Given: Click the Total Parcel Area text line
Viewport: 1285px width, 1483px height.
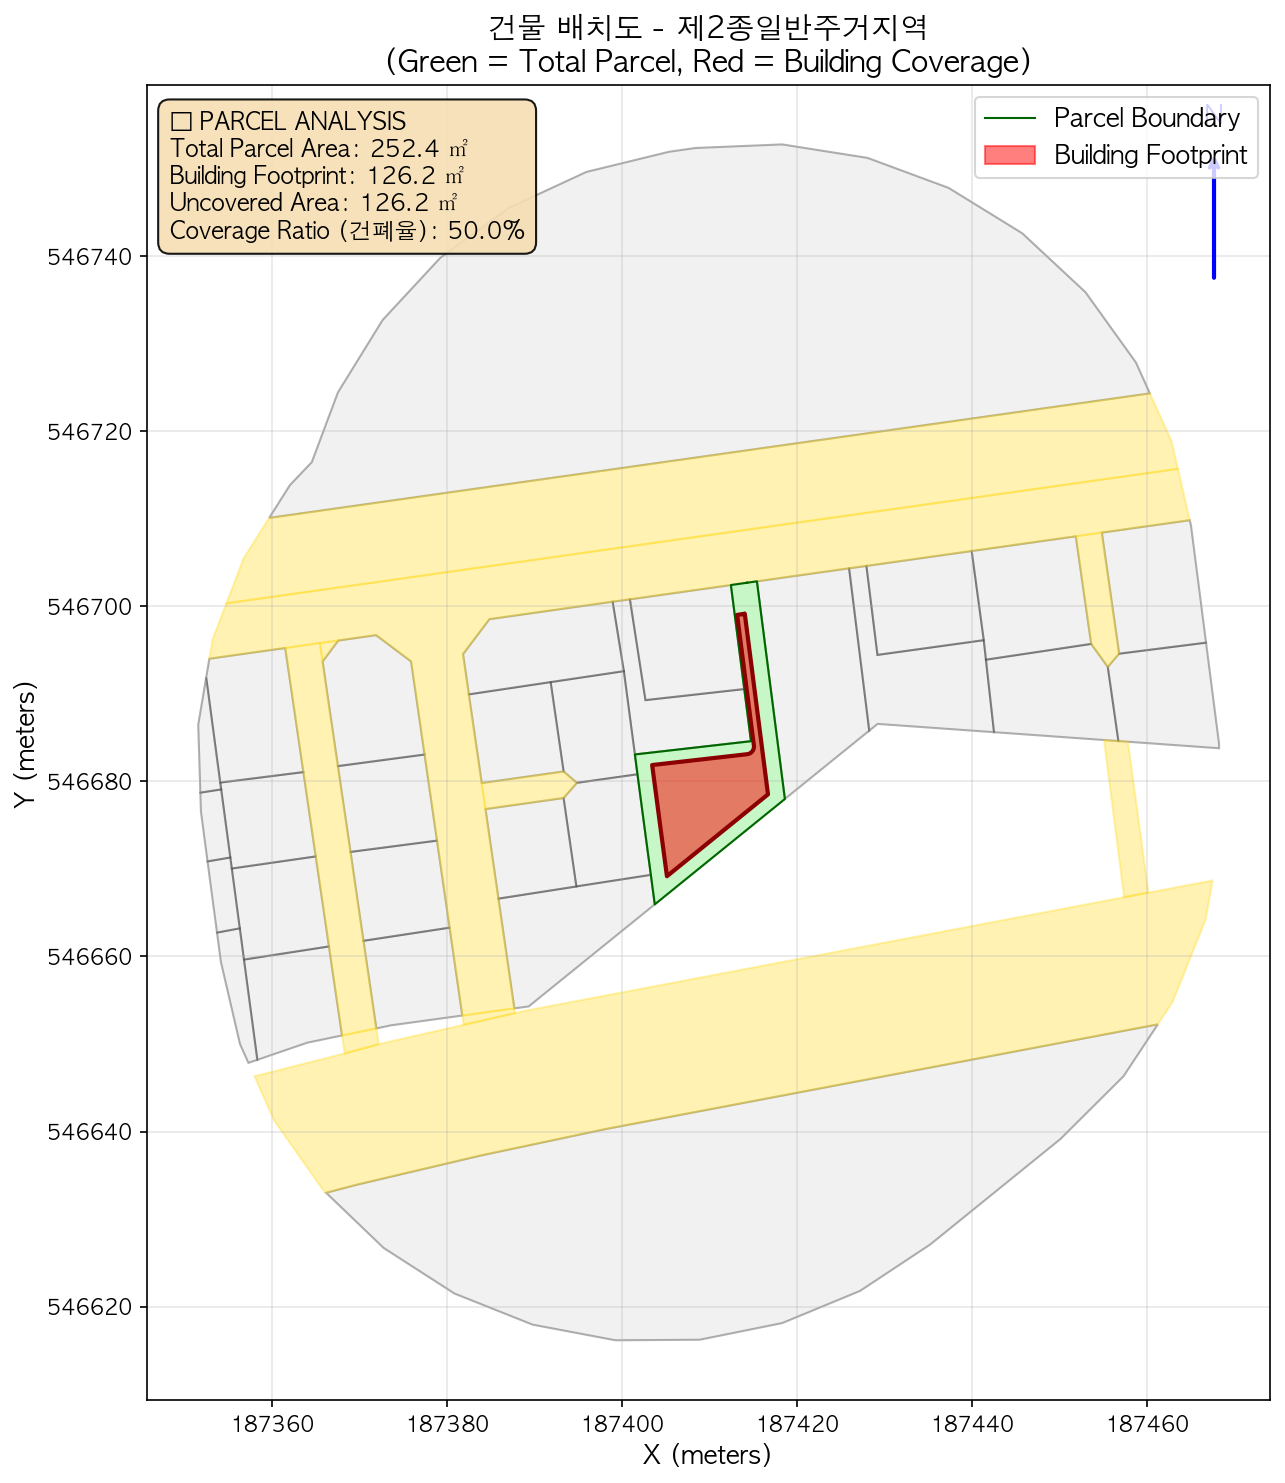Looking at the screenshot, I should [x=318, y=149].
